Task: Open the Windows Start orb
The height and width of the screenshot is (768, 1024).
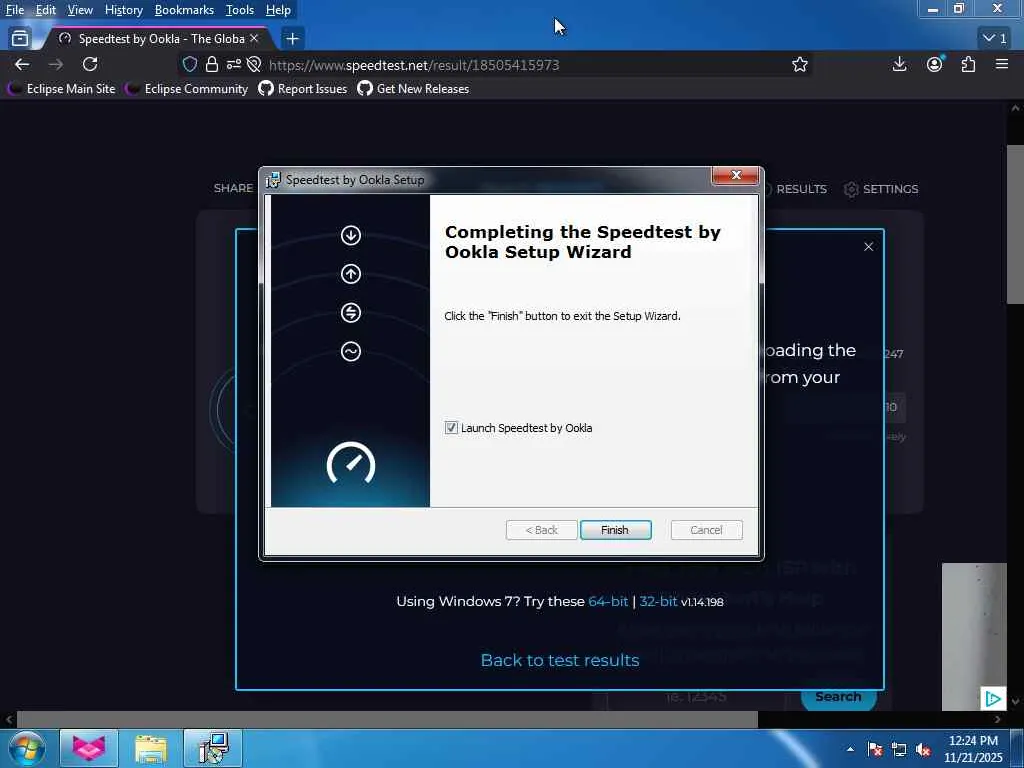Action: pyautogui.click(x=27, y=748)
